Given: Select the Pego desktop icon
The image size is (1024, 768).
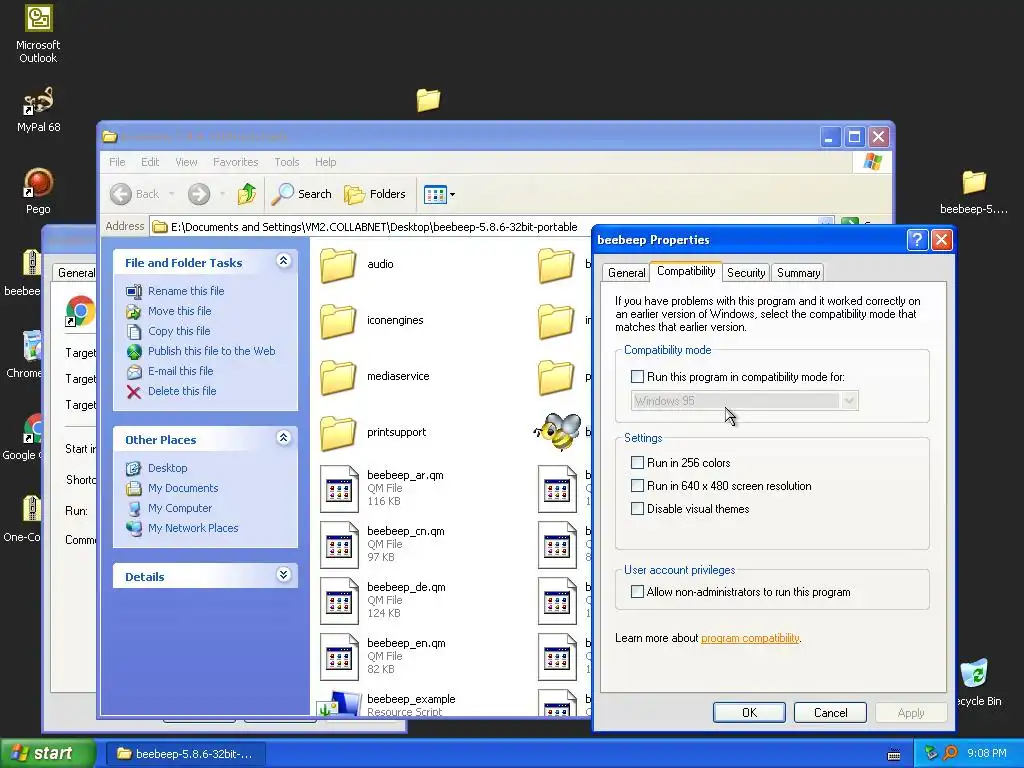Looking at the screenshot, I should (x=38, y=191).
